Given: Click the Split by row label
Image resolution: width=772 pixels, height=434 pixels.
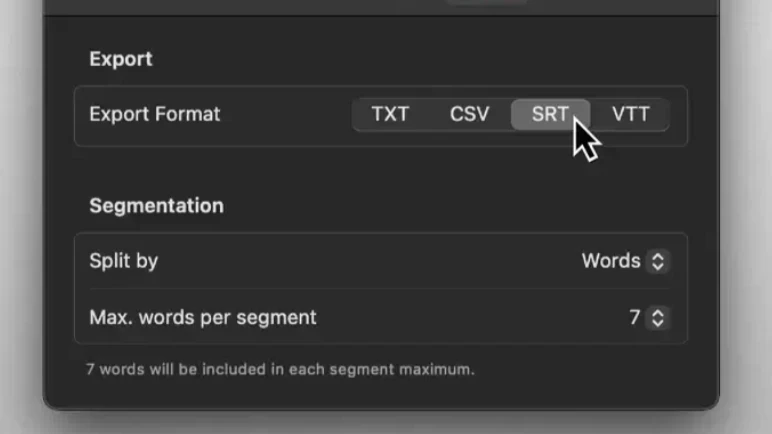Looking at the screenshot, I should 124,261.
